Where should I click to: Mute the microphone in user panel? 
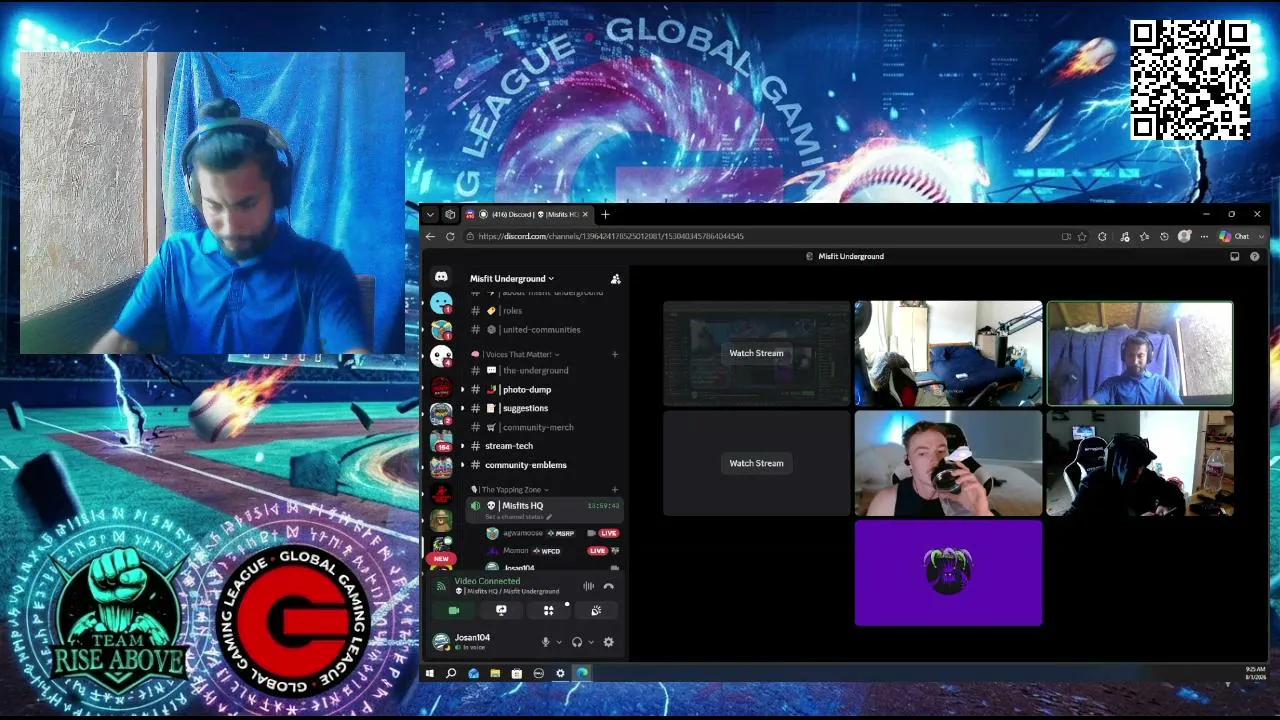pyautogui.click(x=545, y=642)
